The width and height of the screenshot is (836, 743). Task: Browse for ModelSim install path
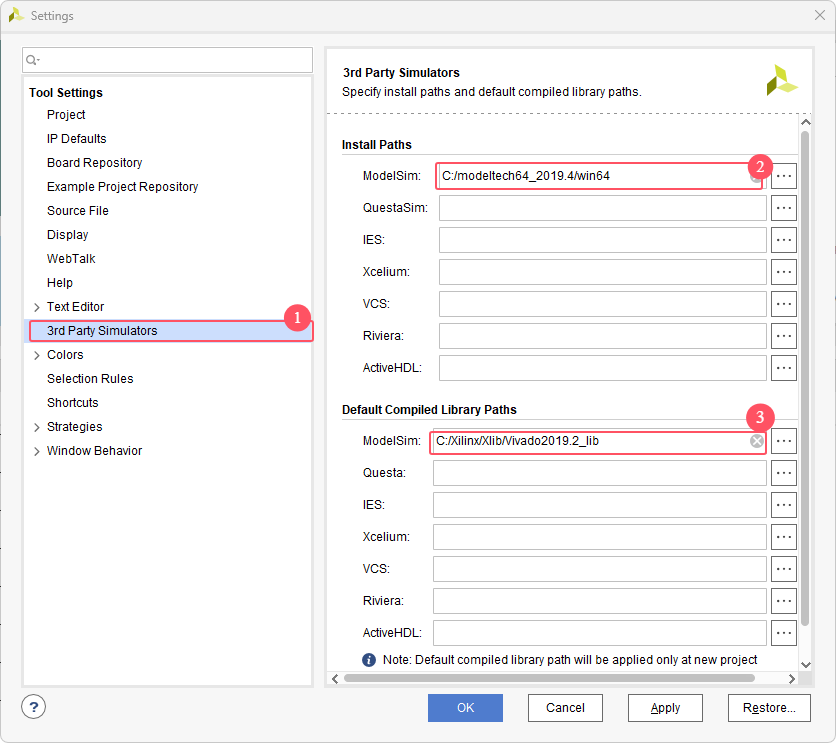pyautogui.click(x=783, y=176)
